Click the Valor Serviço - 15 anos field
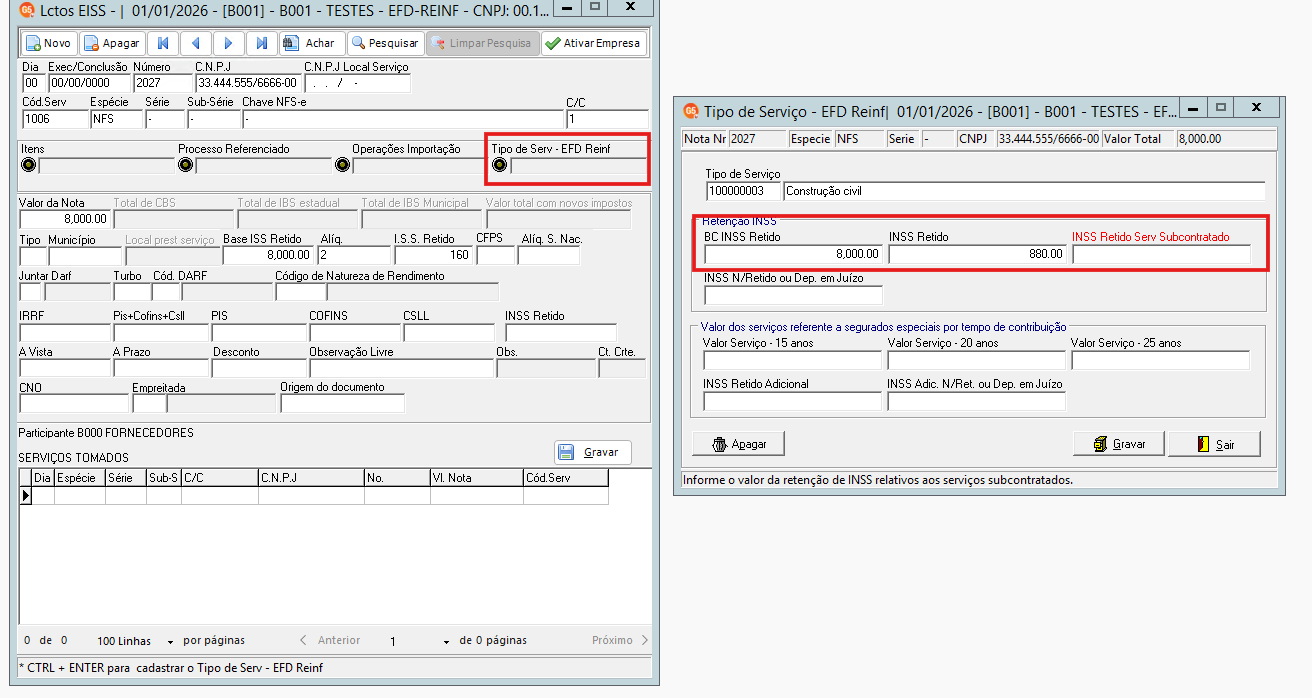 793,360
